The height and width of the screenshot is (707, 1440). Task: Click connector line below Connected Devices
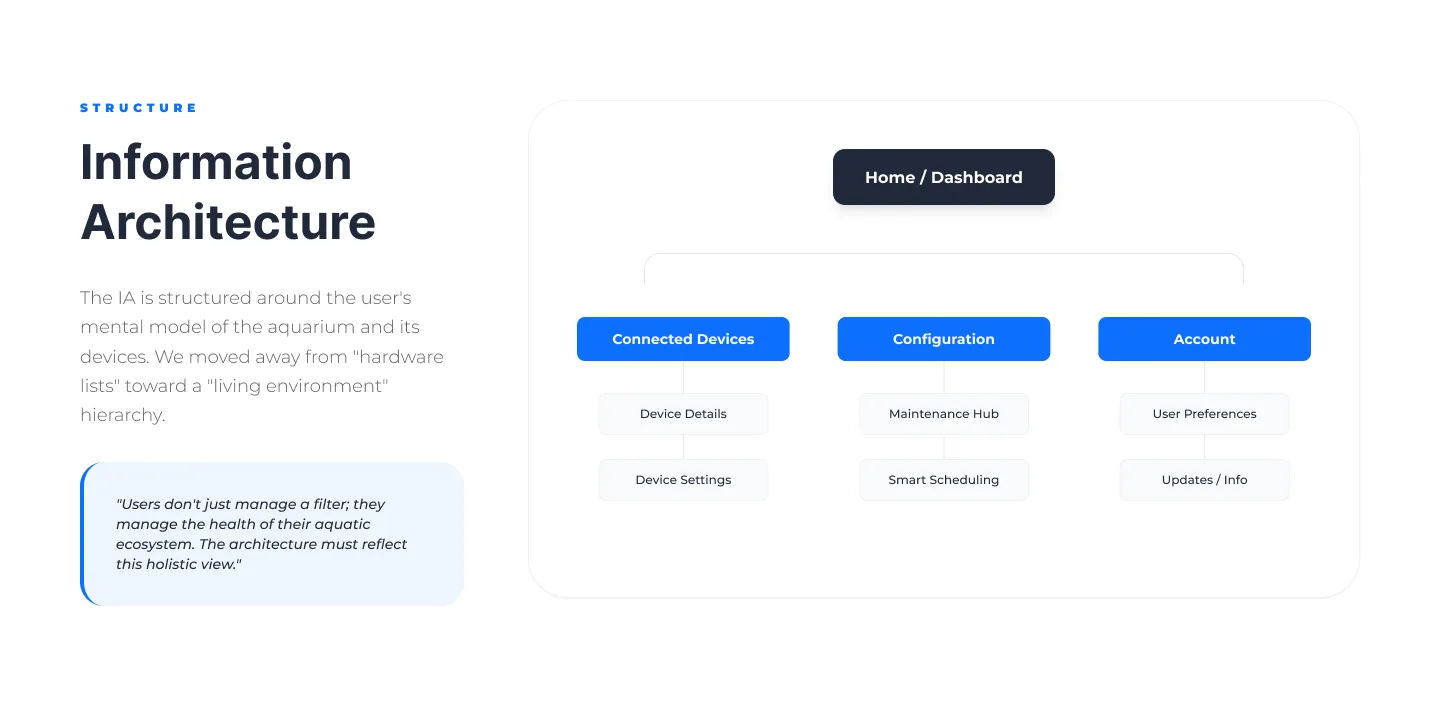tap(683, 377)
